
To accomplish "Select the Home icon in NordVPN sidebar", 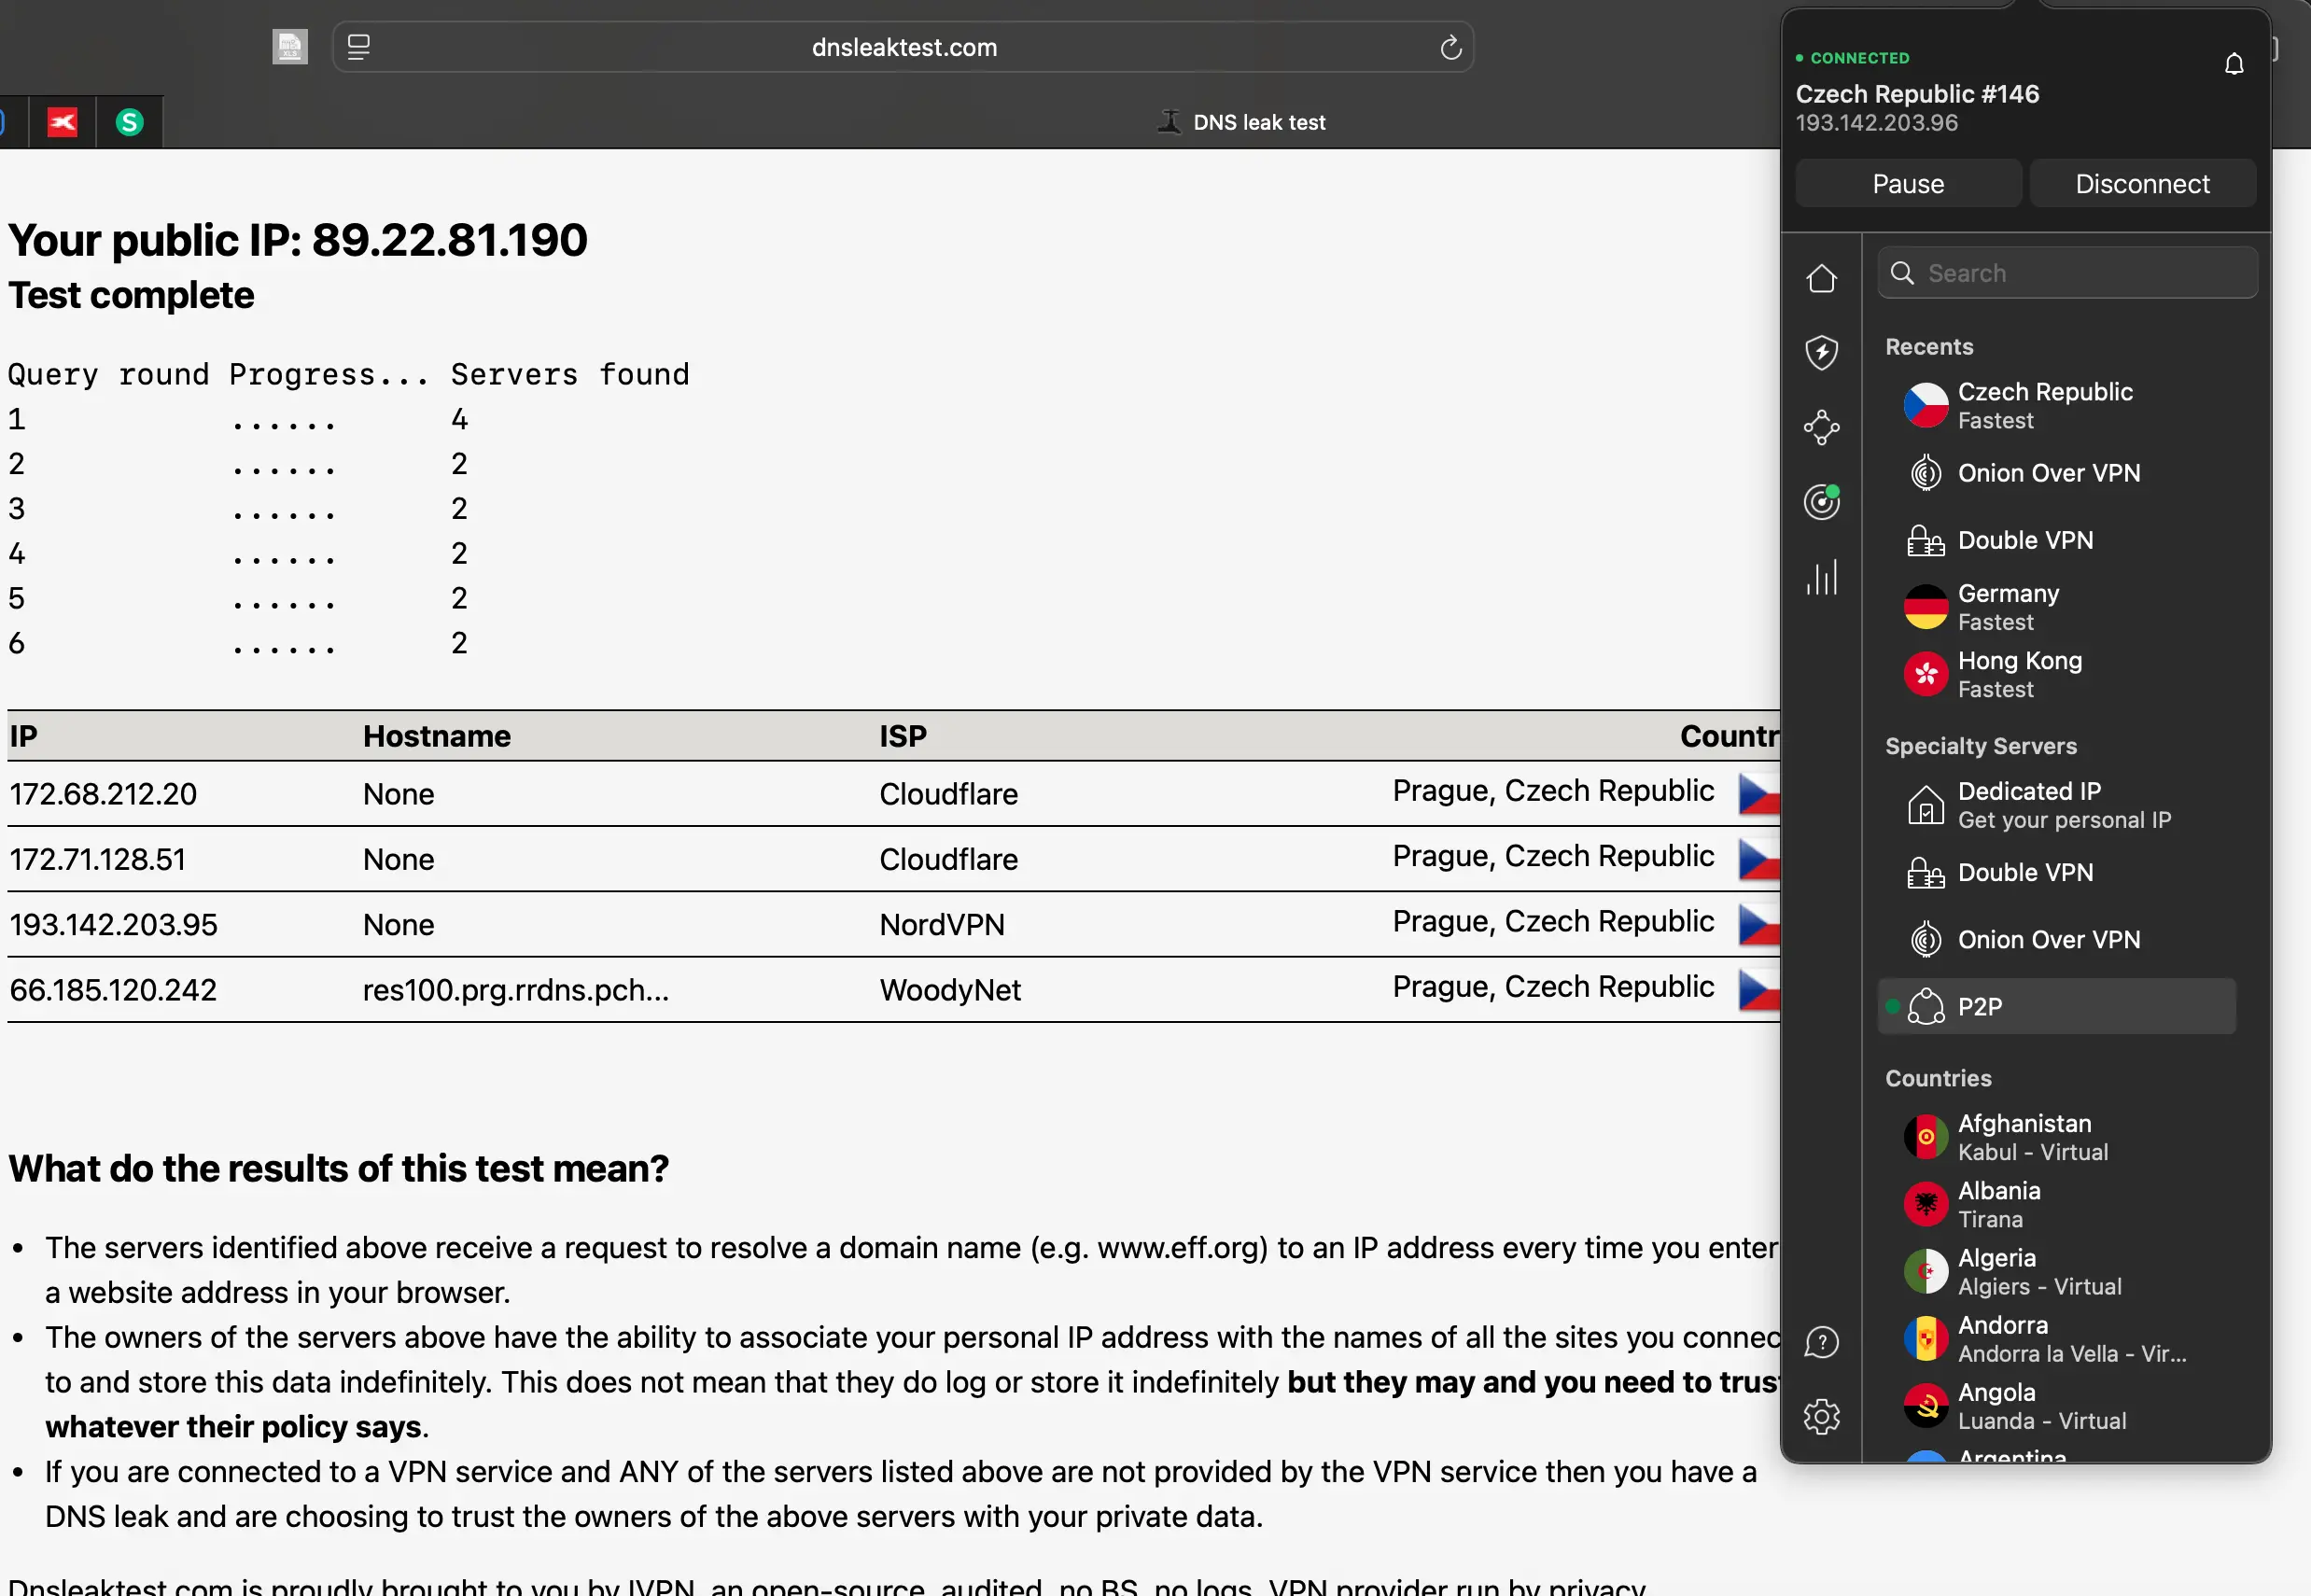I will click(x=1822, y=278).
